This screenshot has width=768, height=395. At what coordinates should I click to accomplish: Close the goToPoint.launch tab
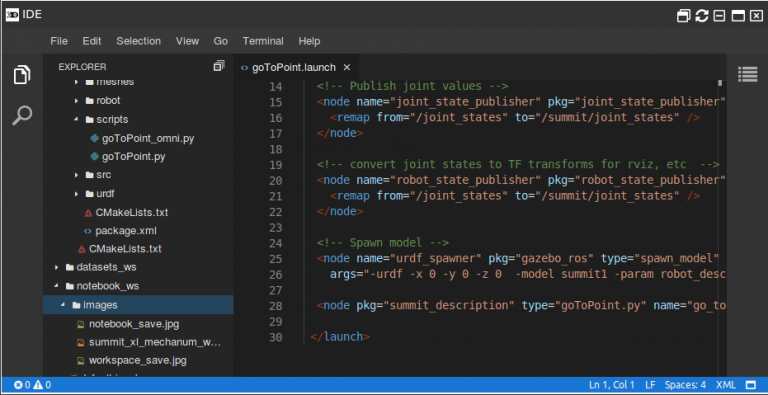[347, 67]
